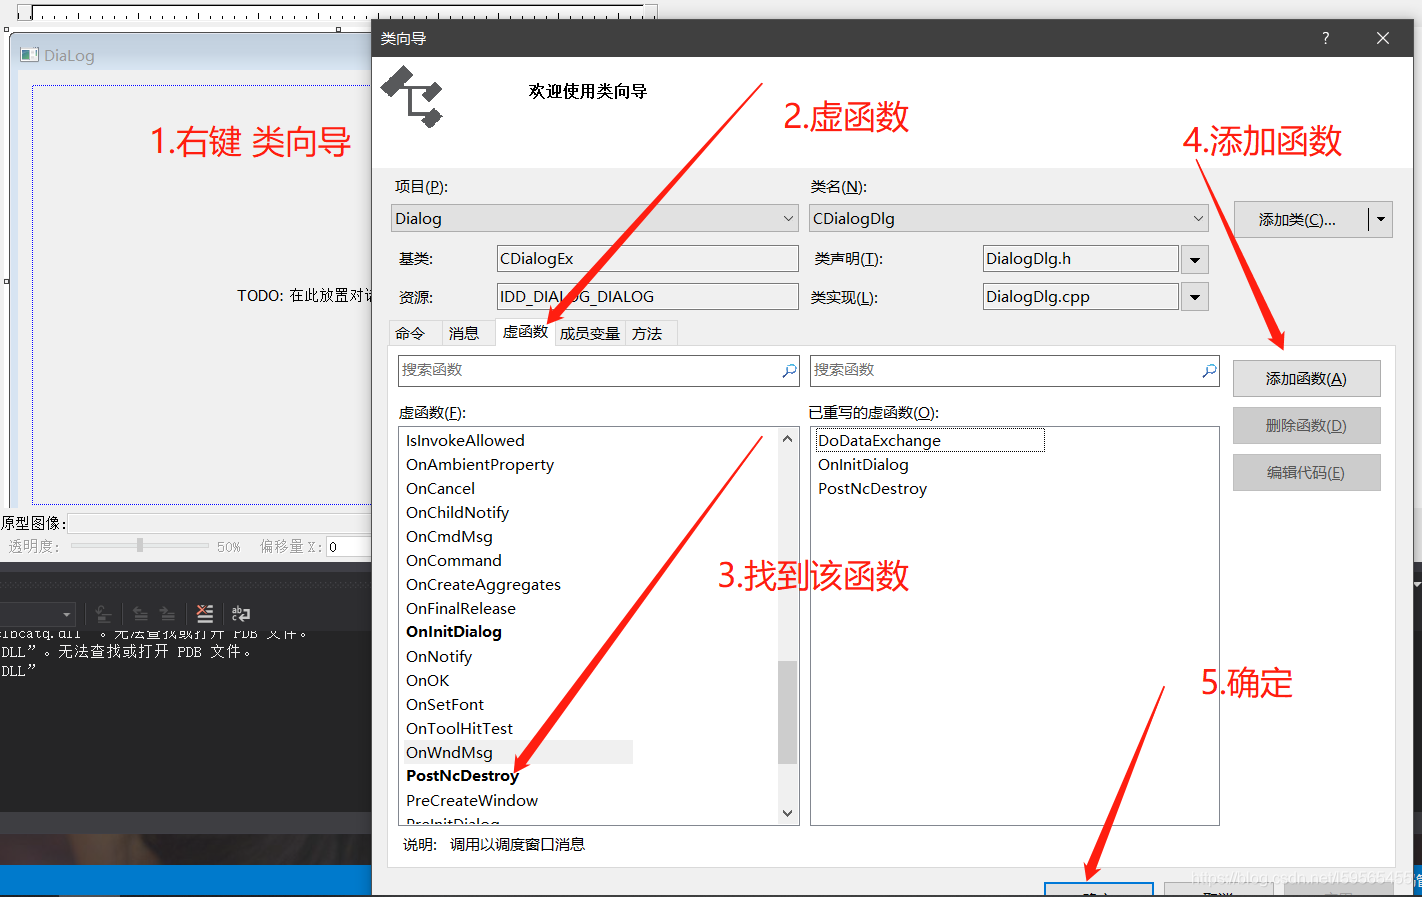Click the help question mark in Class Wizard title bar
1422x897 pixels.
1326,38
